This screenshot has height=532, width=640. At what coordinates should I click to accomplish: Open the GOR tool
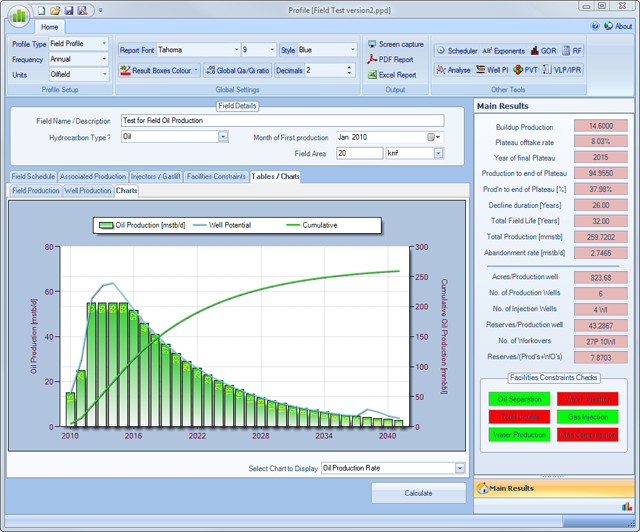click(543, 51)
